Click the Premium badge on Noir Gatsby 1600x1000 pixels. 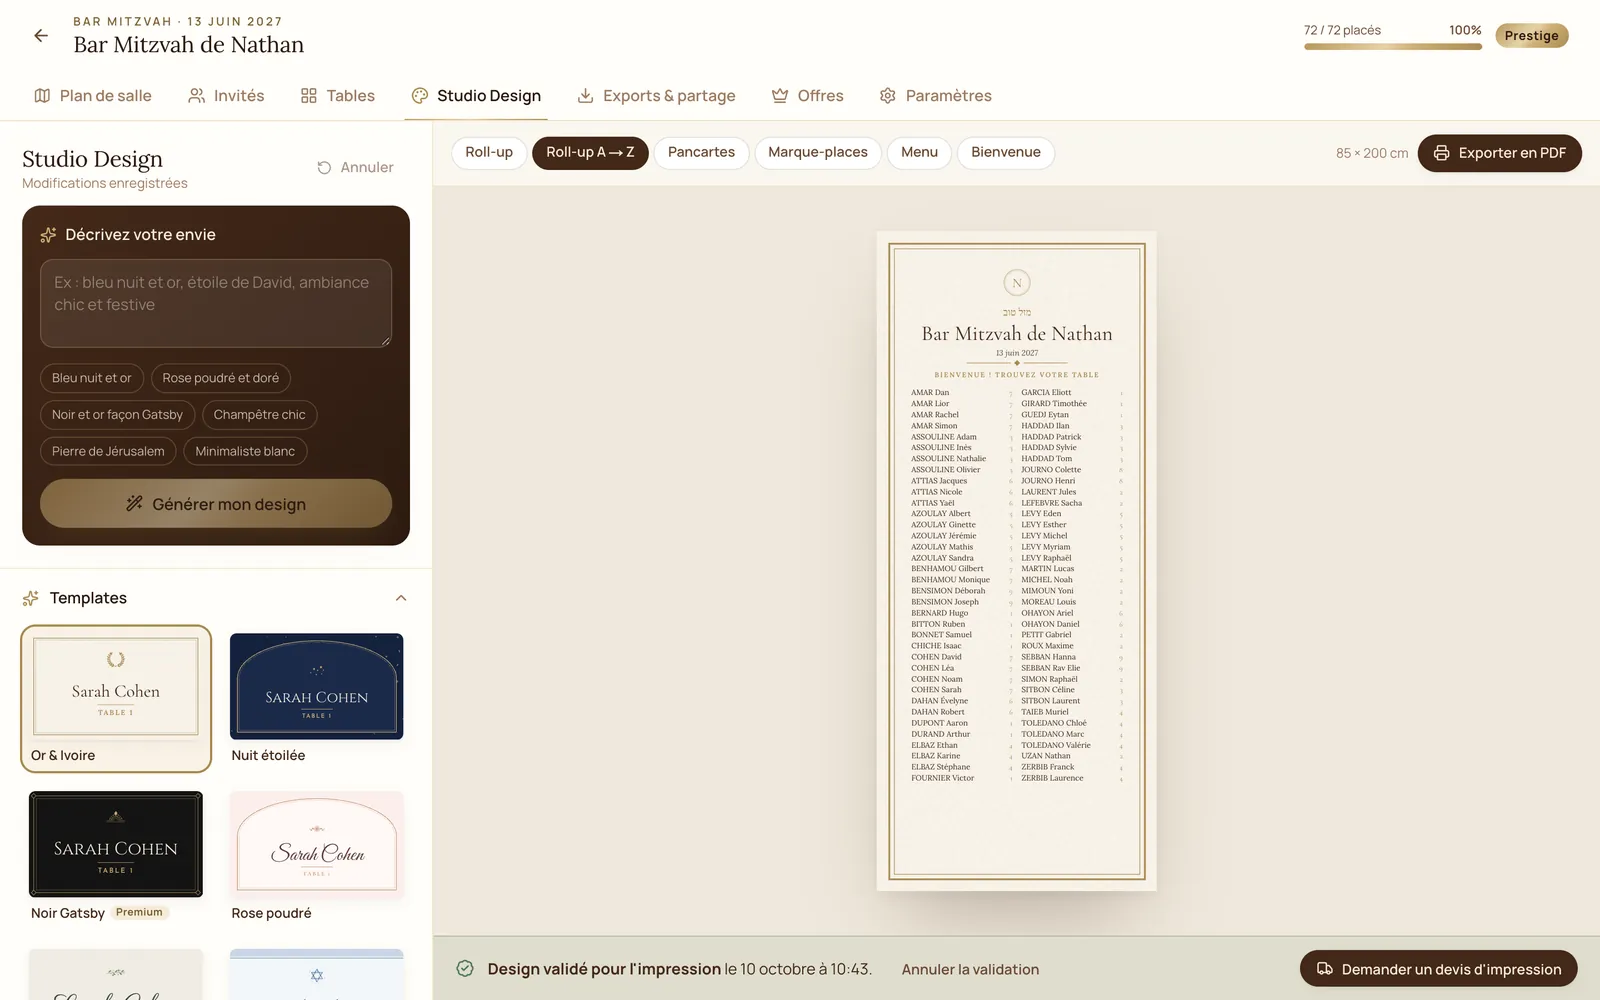[x=139, y=913]
